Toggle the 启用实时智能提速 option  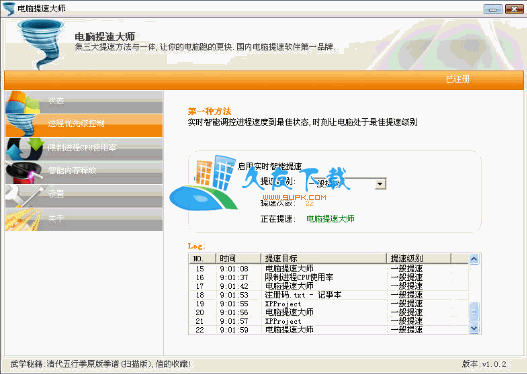point(270,166)
